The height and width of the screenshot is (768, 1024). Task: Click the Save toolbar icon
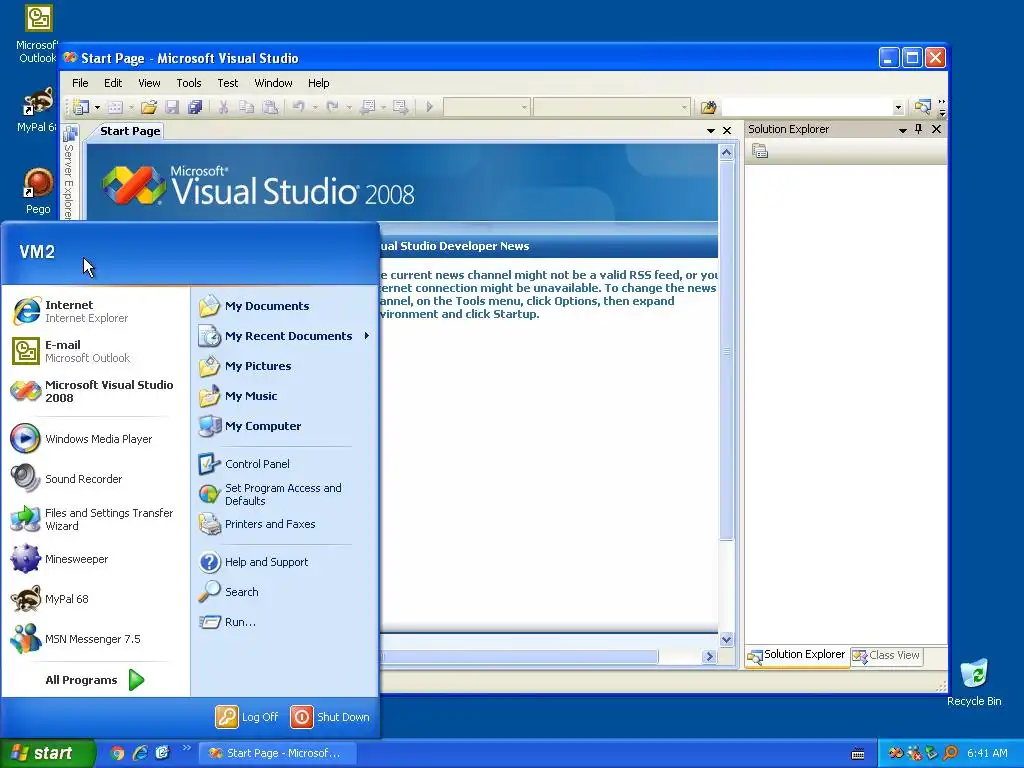pyautogui.click(x=172, y=106)
